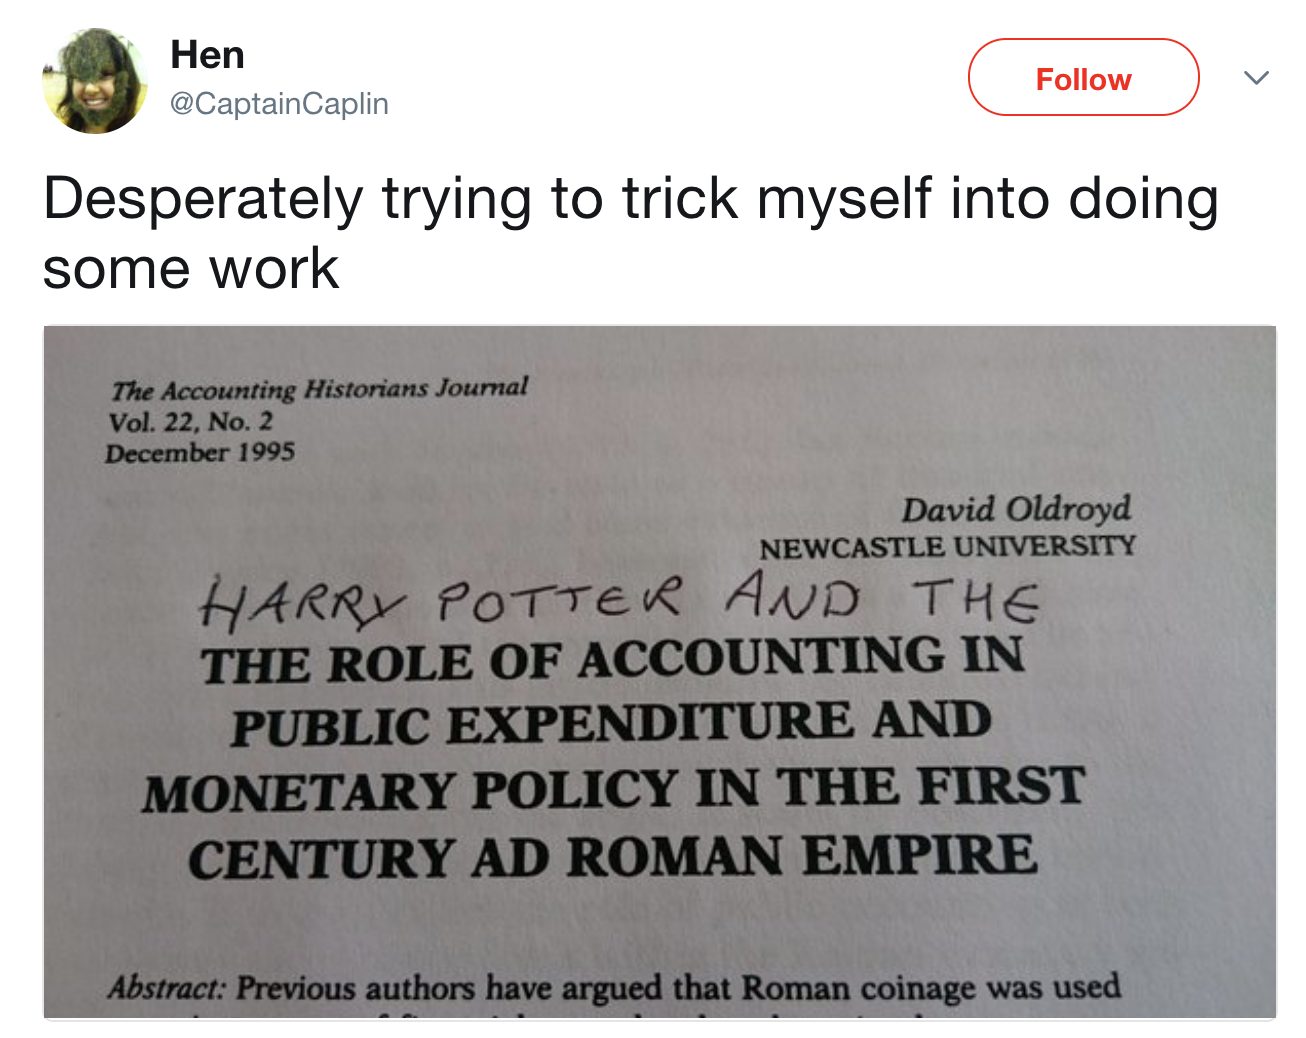The image size is (1306, 1038).
Task: Click the Follow button
Action: (x=1083, y=78)
